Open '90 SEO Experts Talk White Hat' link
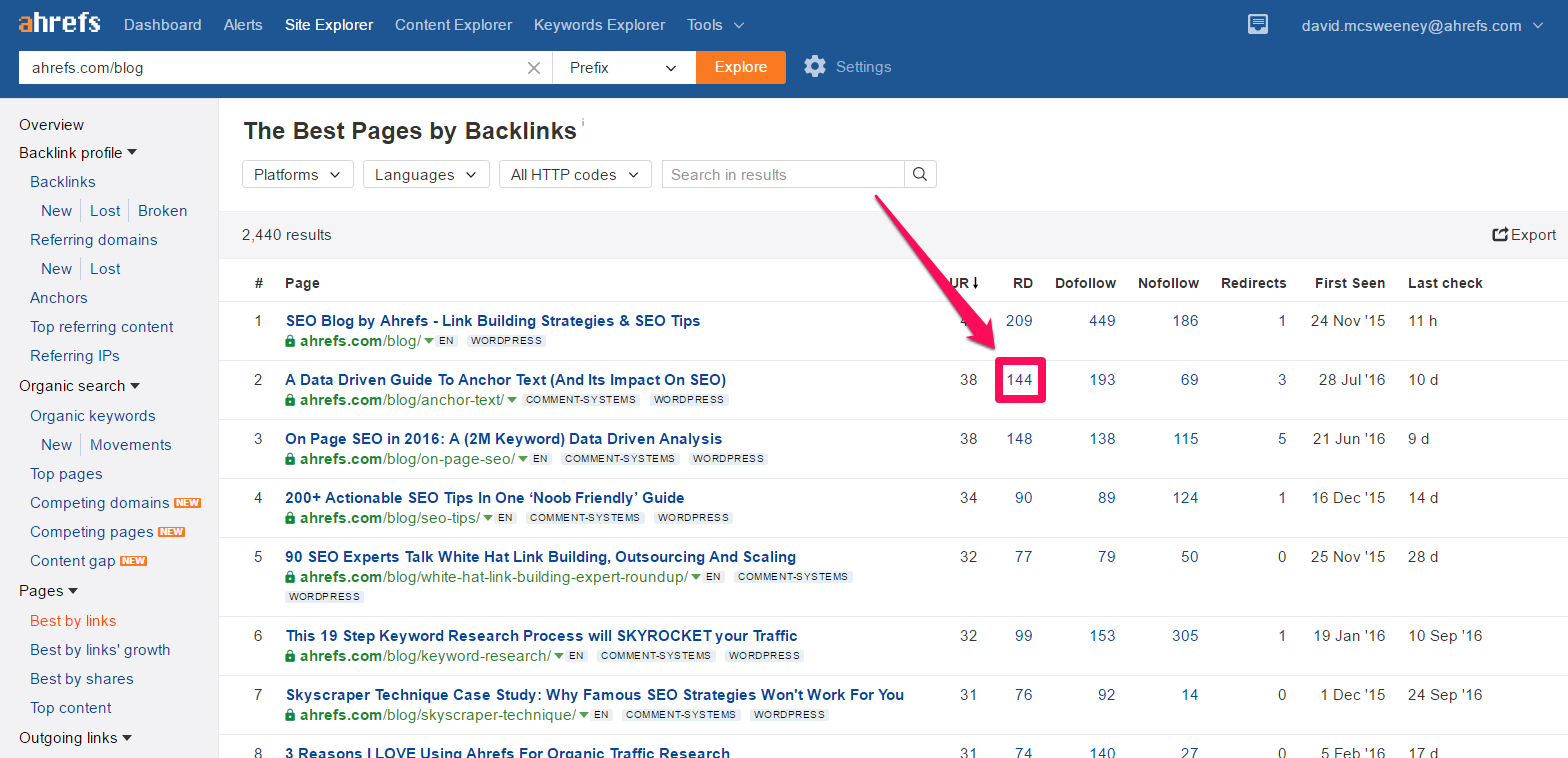Screen dimensions: 1568x758 tap(541, 557)
